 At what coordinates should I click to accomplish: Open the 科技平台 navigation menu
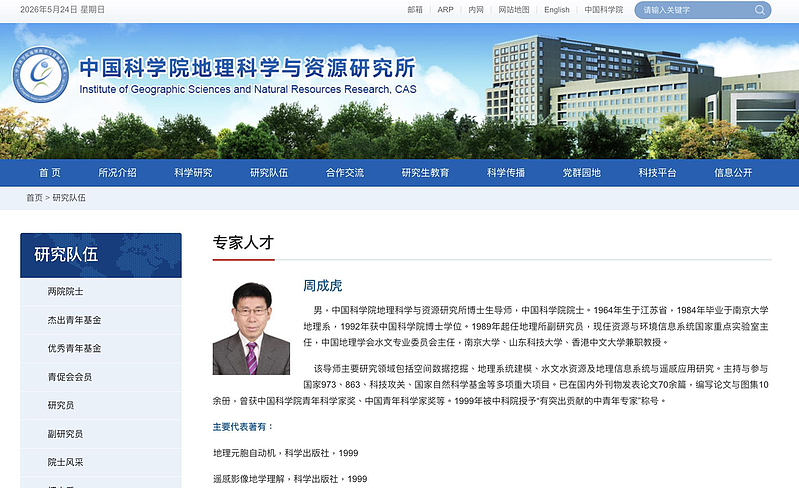click(x=658, y=173)
